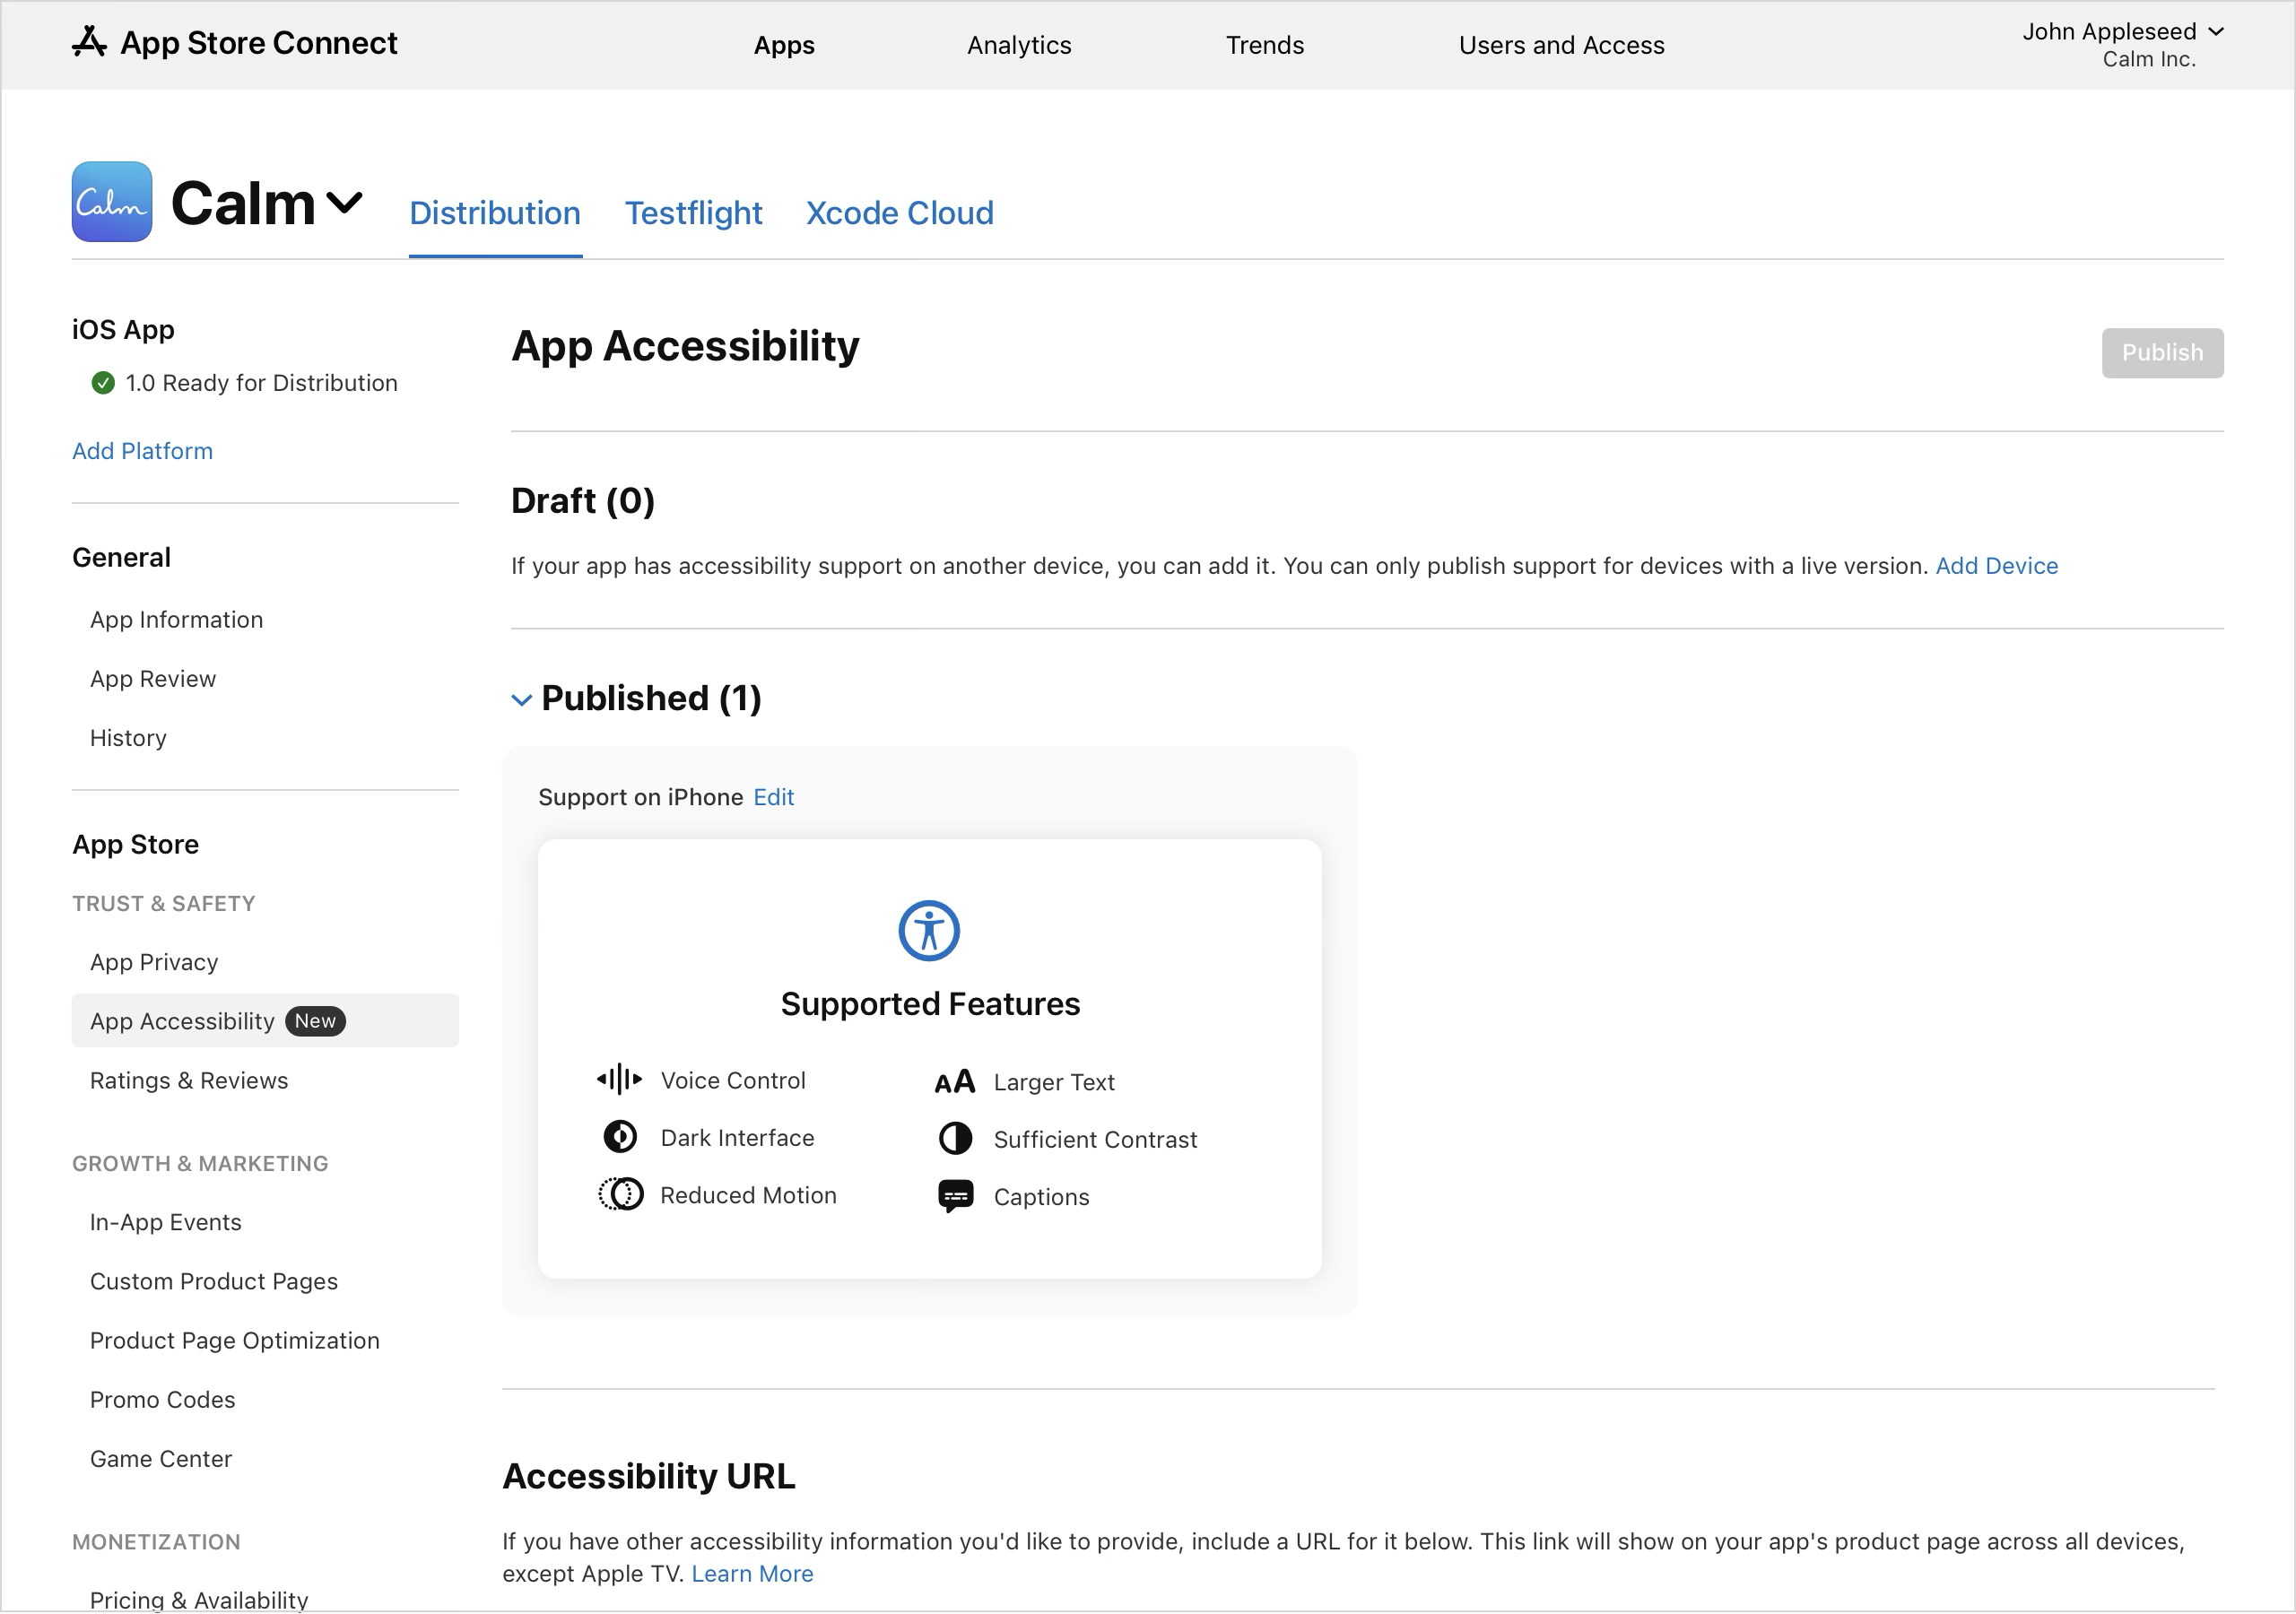This screenshot has width=2296, height=1614.
Task: Click the Sufficient Contrast feature icon
Action: click(954, 1139)
